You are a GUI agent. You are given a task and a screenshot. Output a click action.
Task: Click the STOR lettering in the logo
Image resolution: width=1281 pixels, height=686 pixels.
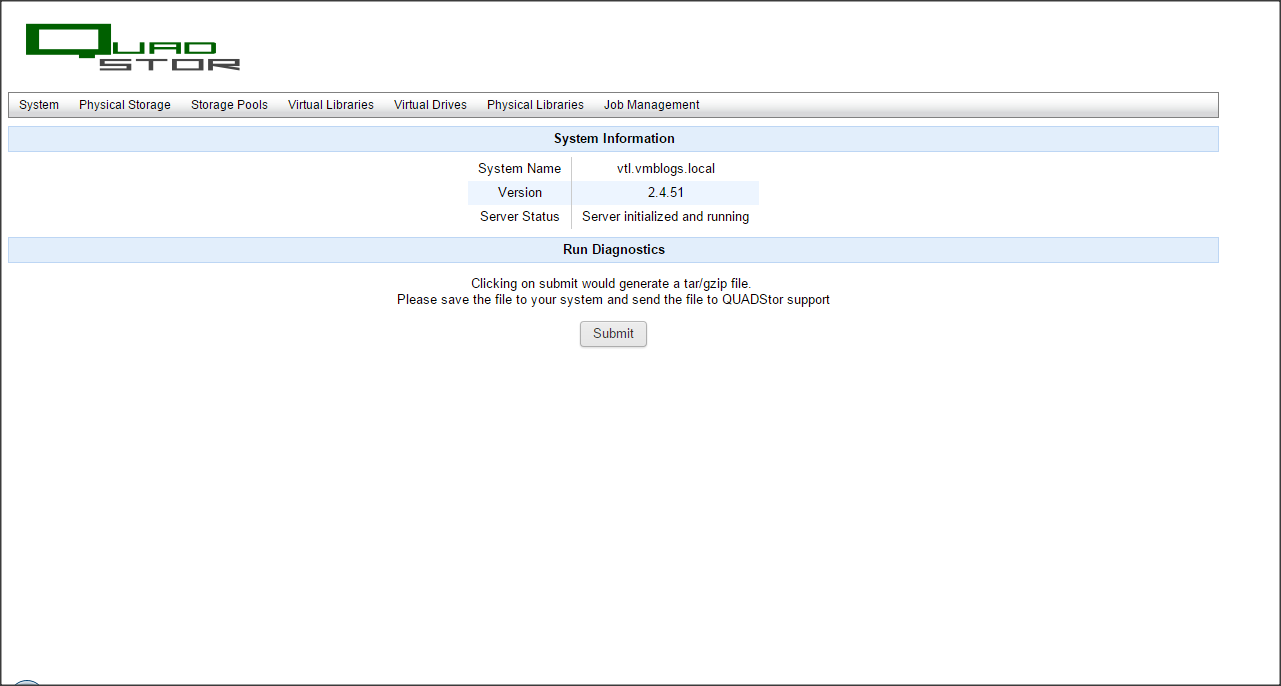[170, 64]
